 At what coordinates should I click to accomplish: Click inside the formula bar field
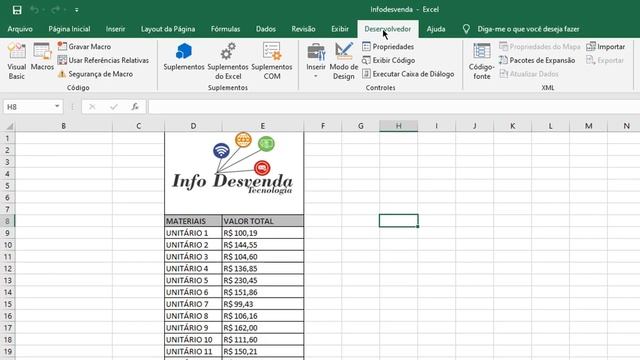[394, 107]
